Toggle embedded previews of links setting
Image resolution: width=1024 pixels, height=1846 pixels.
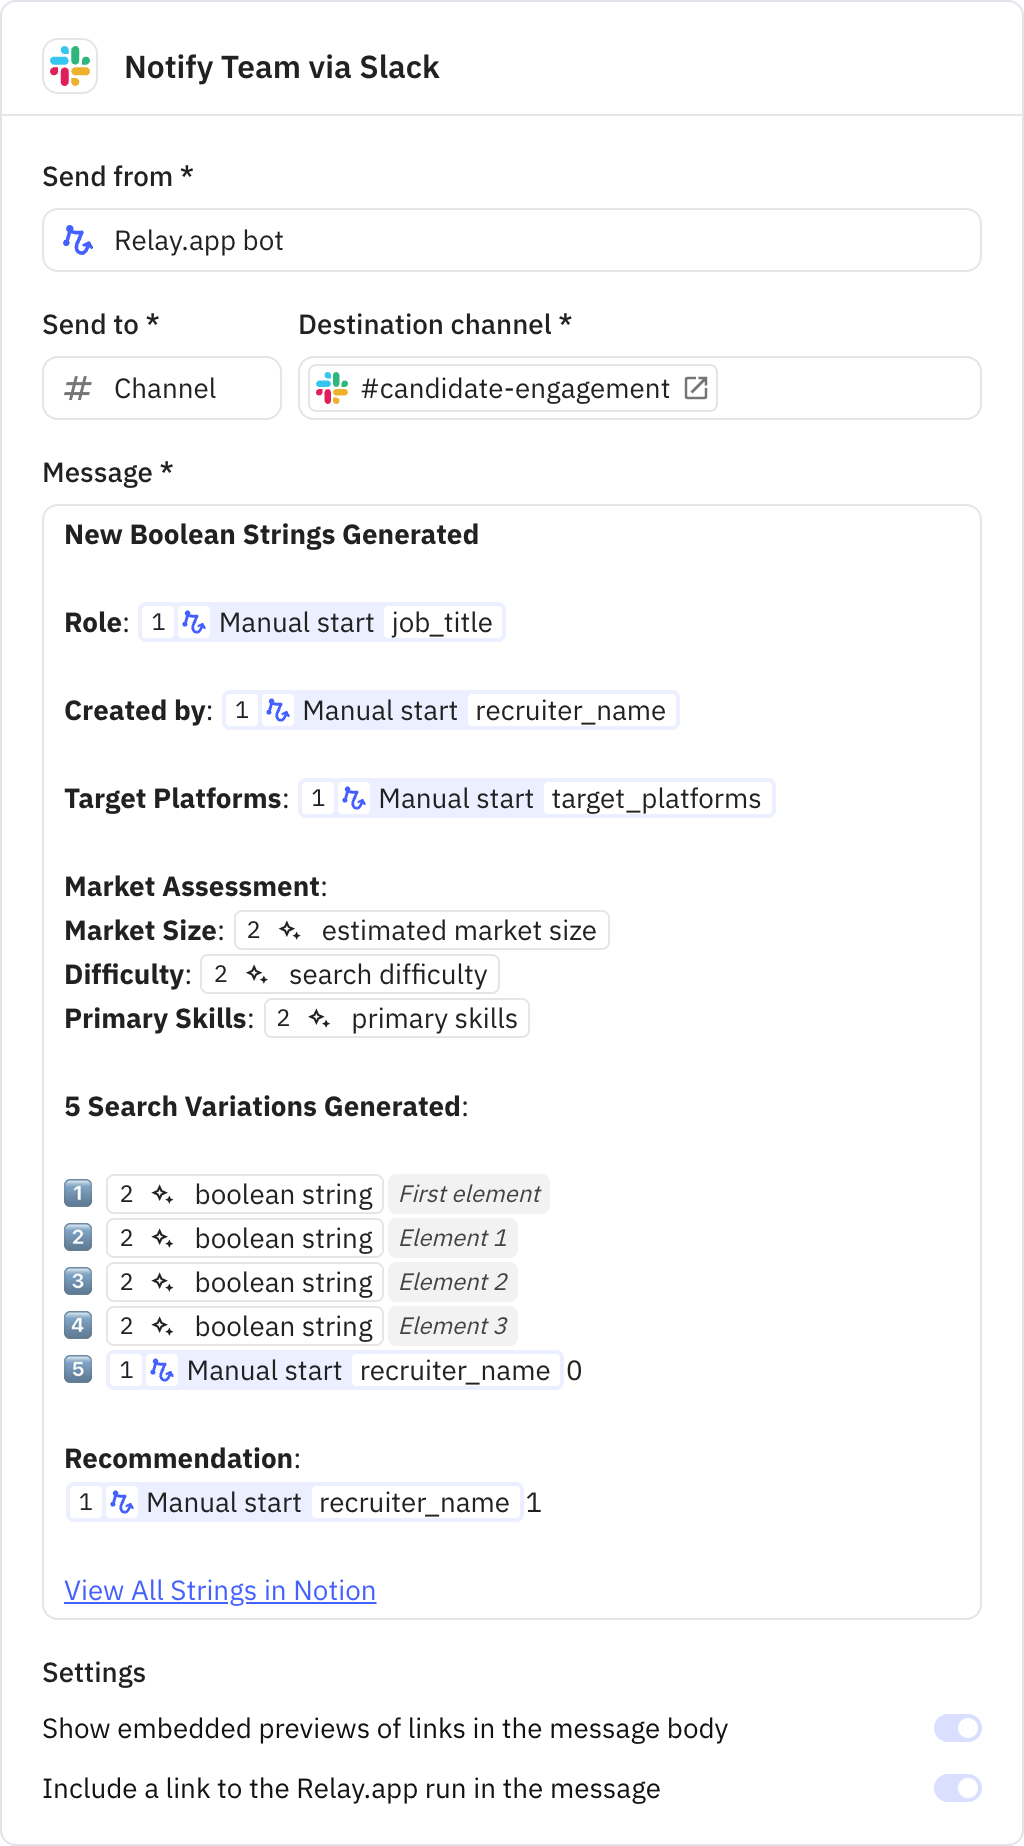point(957,1728)
